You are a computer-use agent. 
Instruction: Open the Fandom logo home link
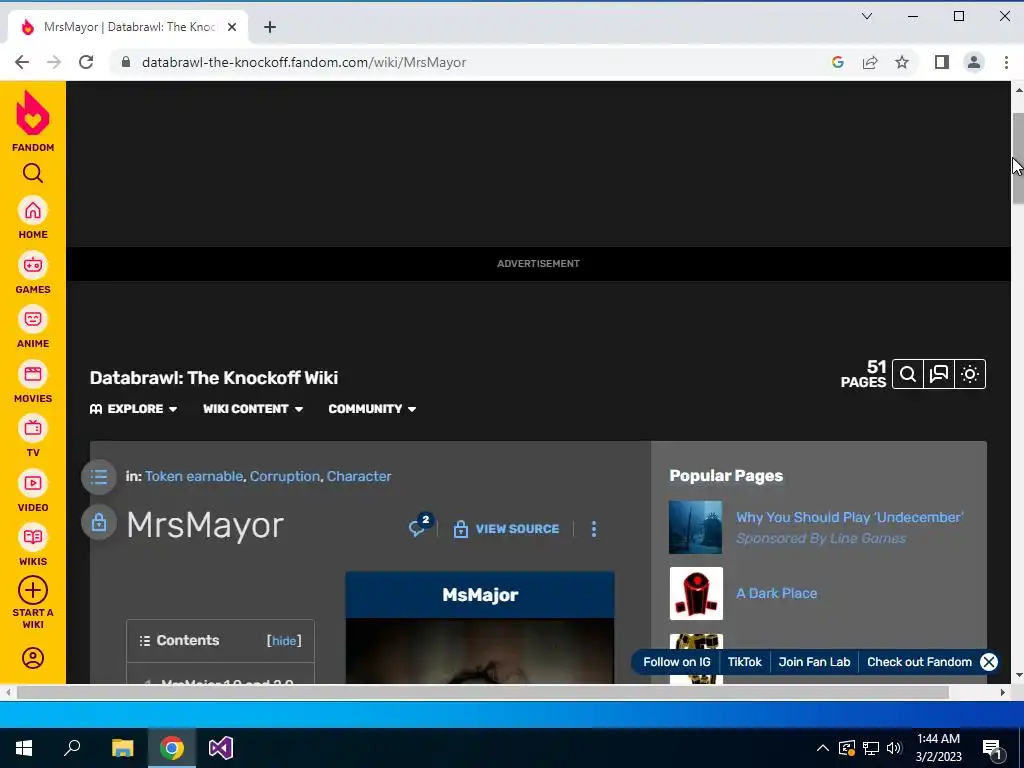(33, 121)
